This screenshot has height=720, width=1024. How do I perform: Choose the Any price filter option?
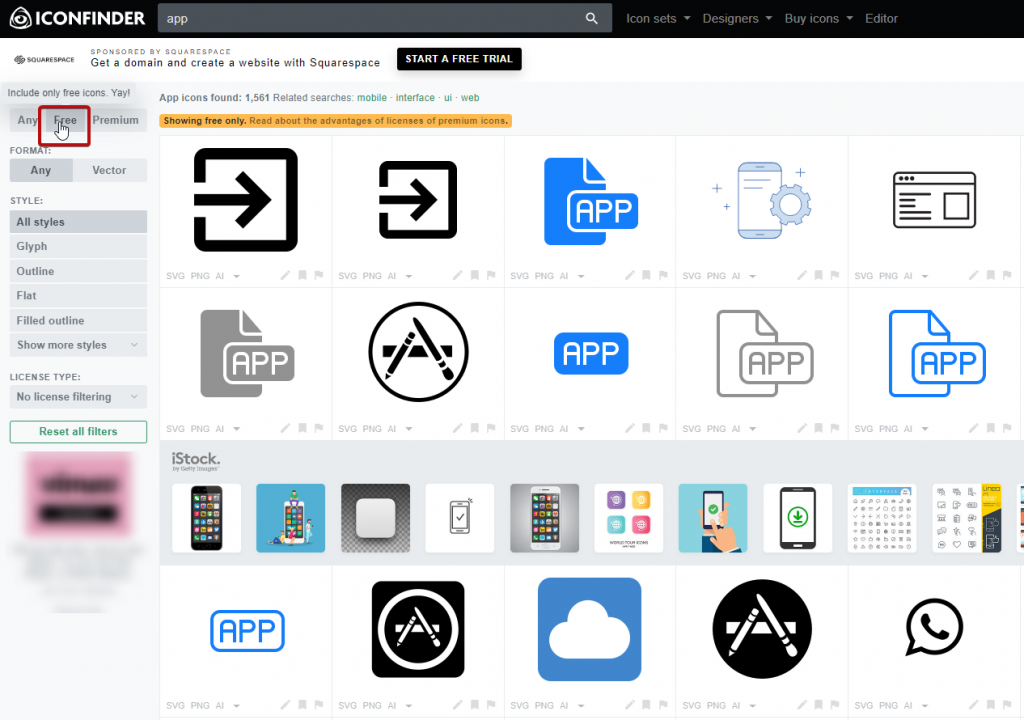27,120
